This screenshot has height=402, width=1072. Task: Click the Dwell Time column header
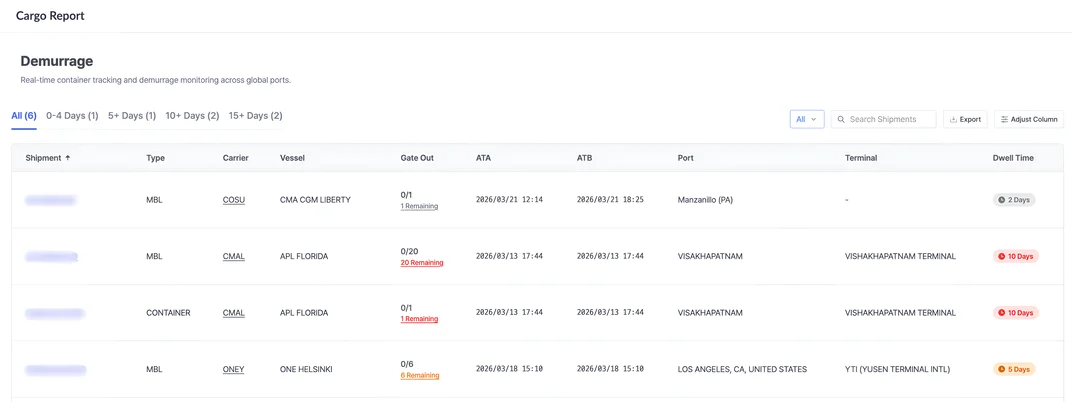coord(1013,158)
